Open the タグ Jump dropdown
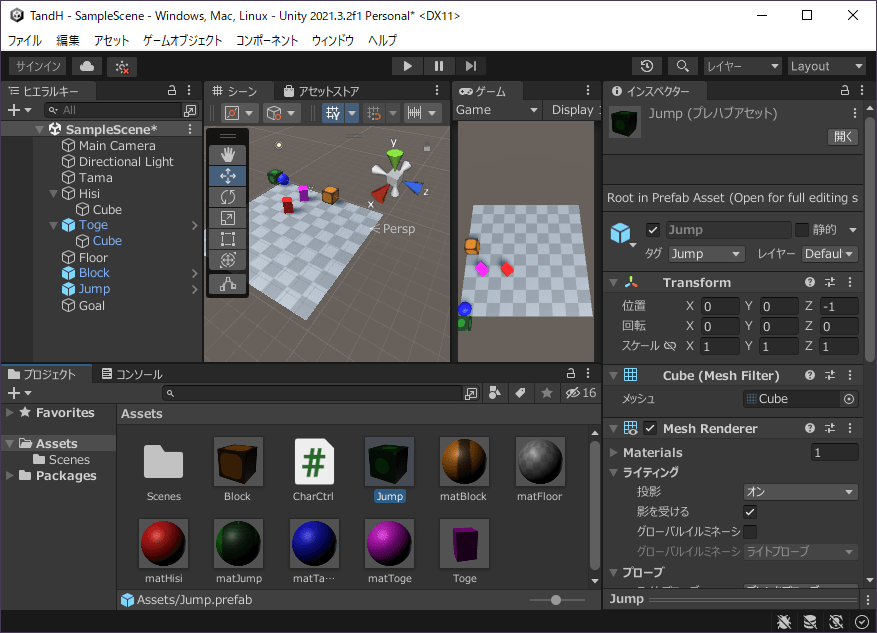The width and height of the screenshot is (877, 633). pyautogui.click(x=706, y=254)
